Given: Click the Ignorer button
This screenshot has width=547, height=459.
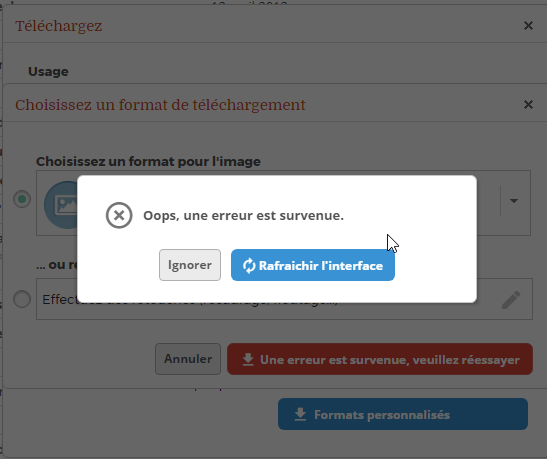Looking at the screenshot, I should (190, 265).
